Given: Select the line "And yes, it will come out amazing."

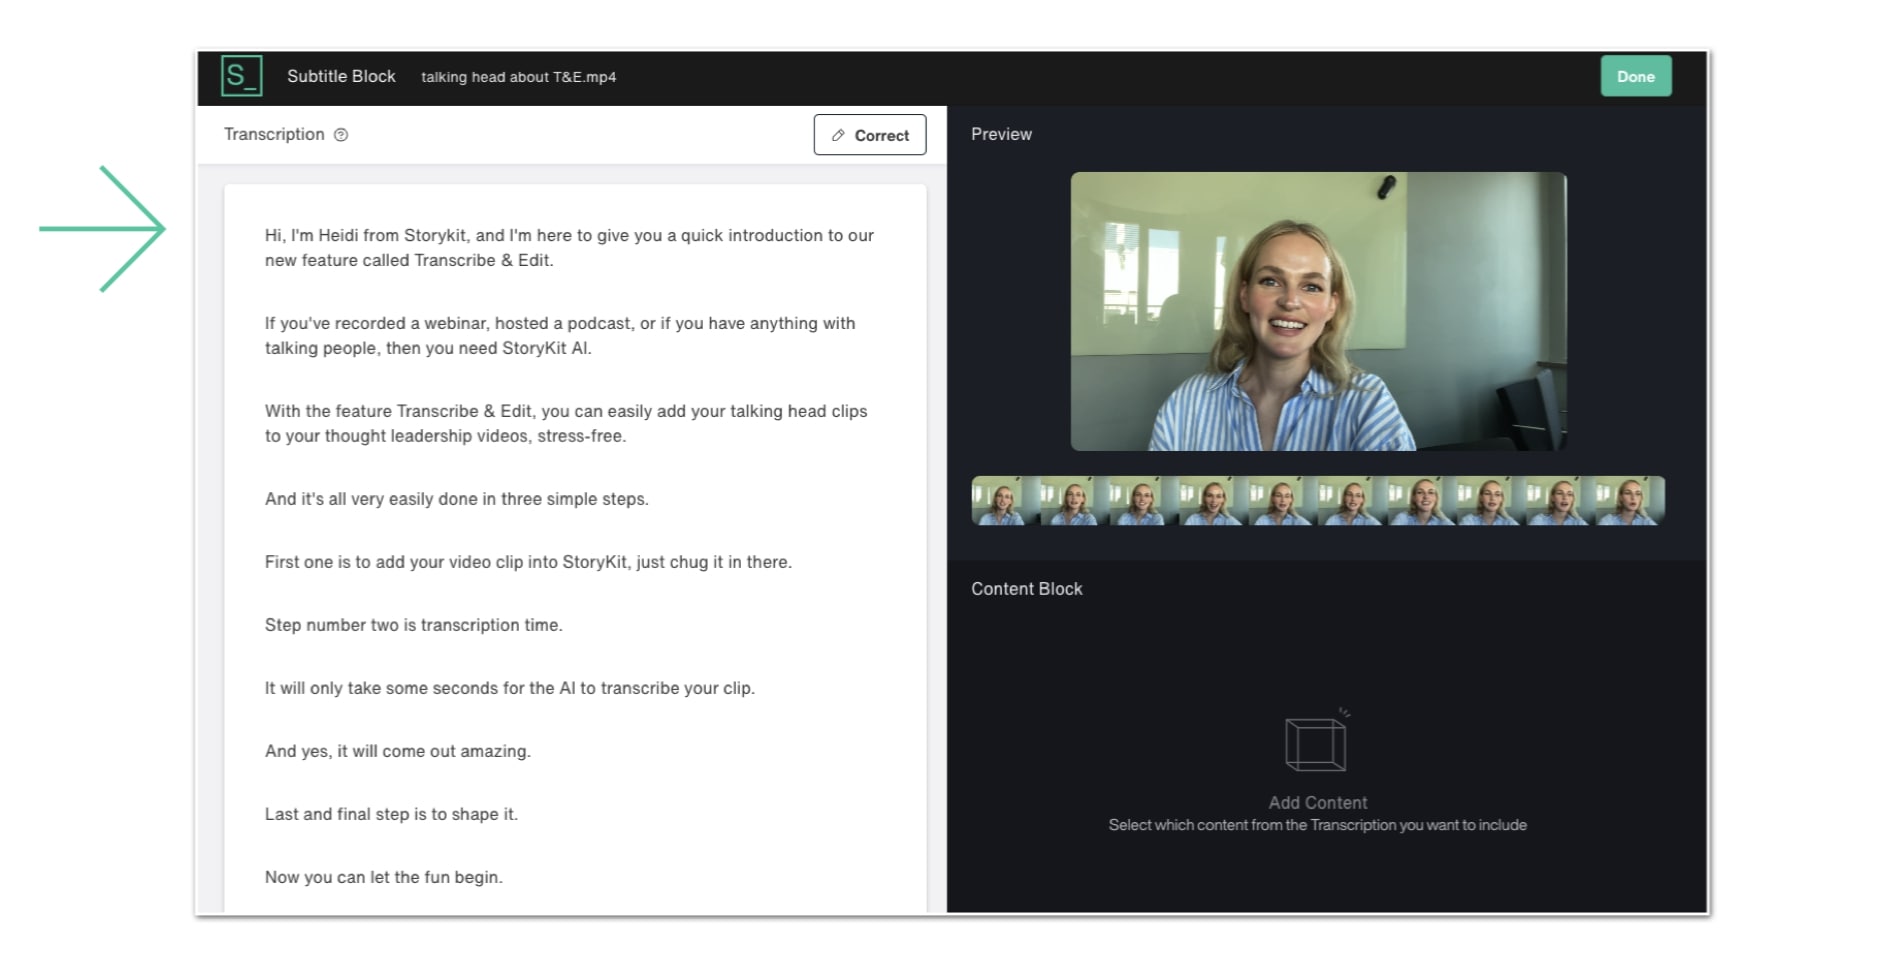Looking at the screenshot, I should [x=398, y=751].
